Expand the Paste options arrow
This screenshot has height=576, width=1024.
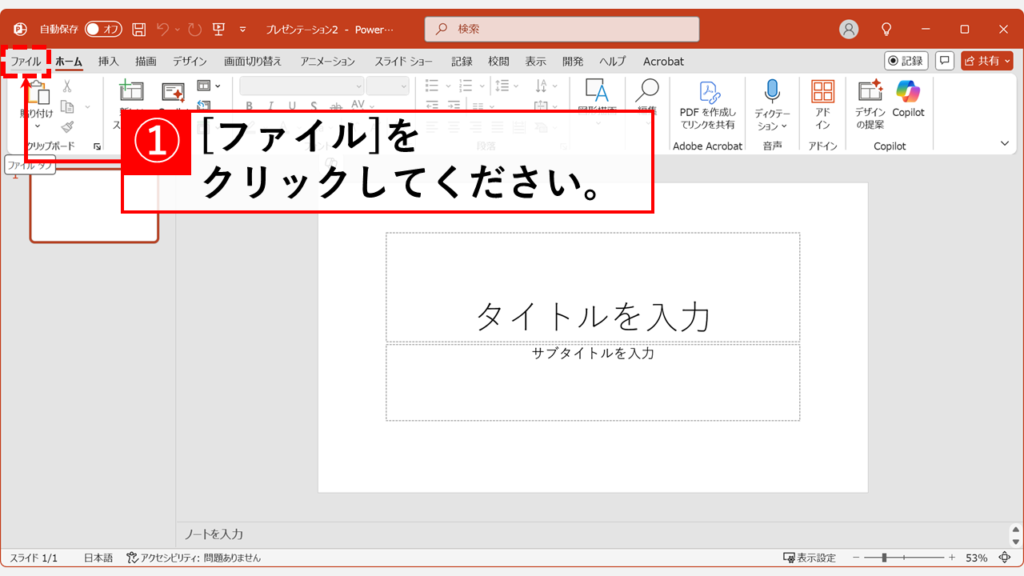point(37,126)
